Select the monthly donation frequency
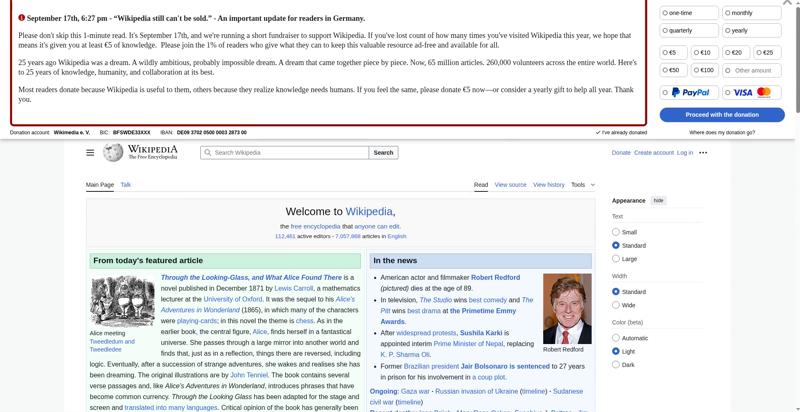 tap(752, 13)
